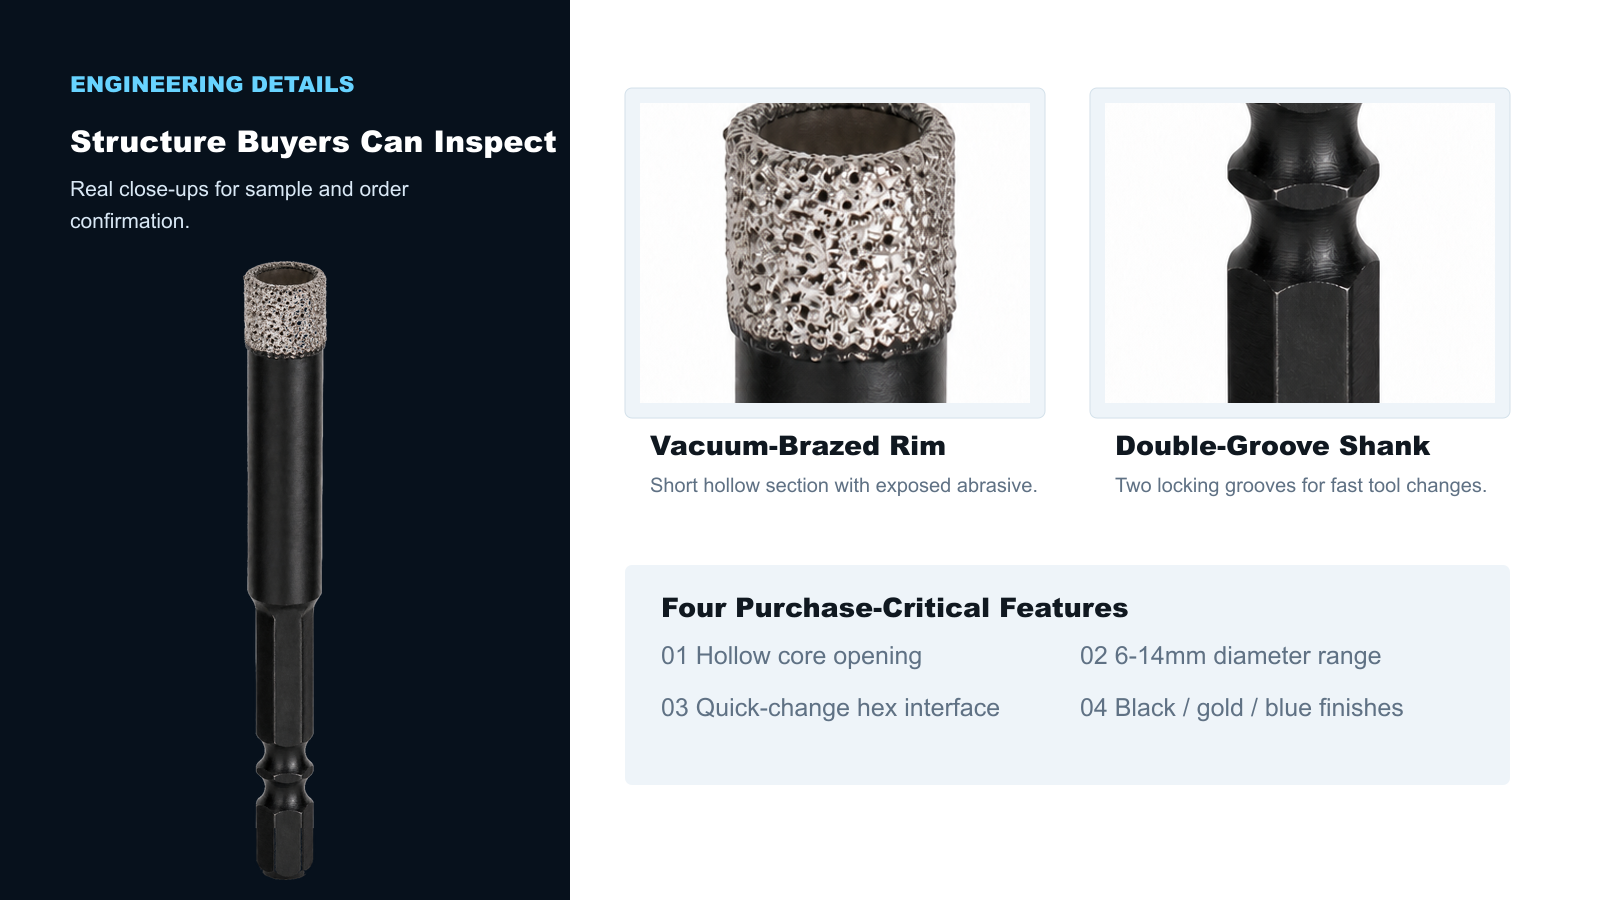
Task: Click the Real close-ups subtitle text
Action: coord(239,205)
